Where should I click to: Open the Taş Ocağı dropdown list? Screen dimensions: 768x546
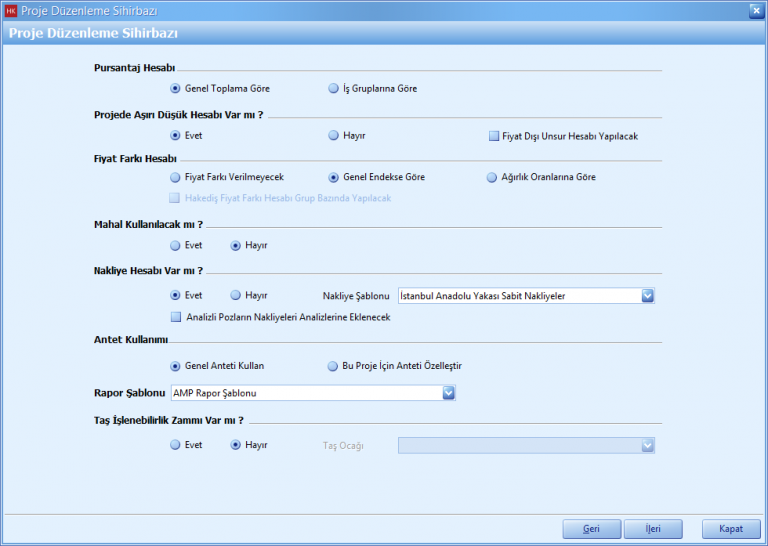point(647,445)
